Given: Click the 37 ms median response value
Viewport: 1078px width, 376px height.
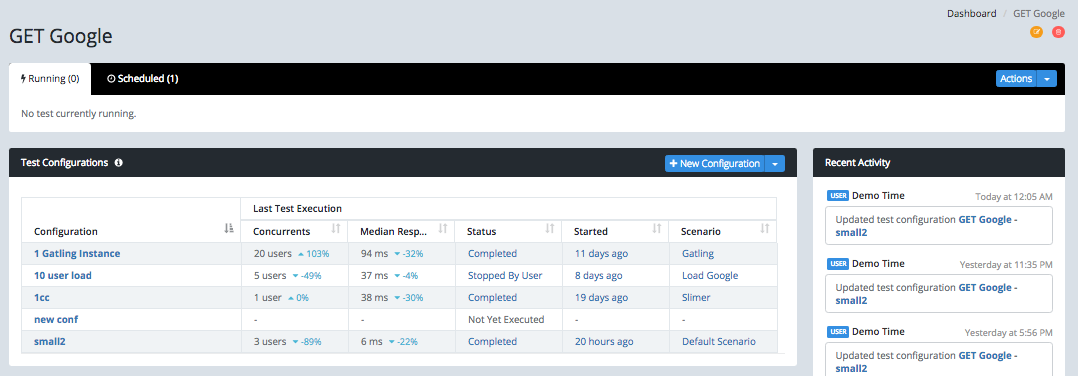Looking at the screenshot, I should [374, 276].
